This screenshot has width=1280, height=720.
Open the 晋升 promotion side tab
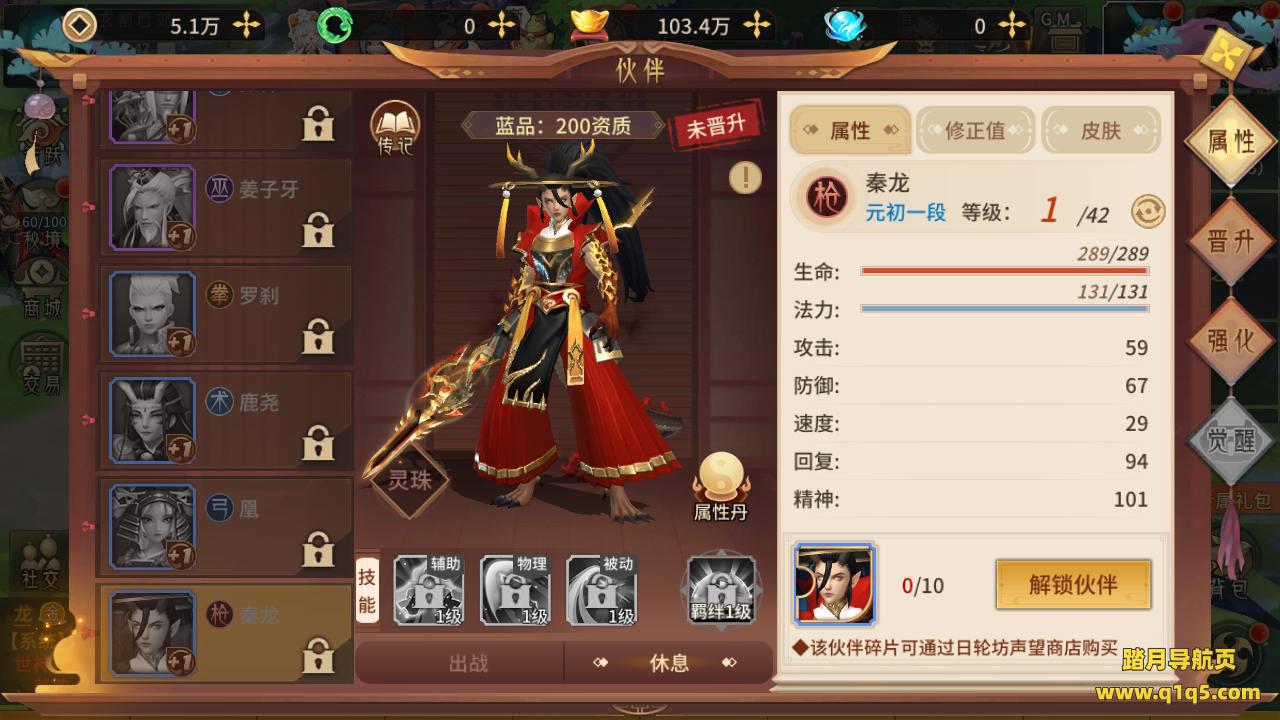click(1231, 243)
